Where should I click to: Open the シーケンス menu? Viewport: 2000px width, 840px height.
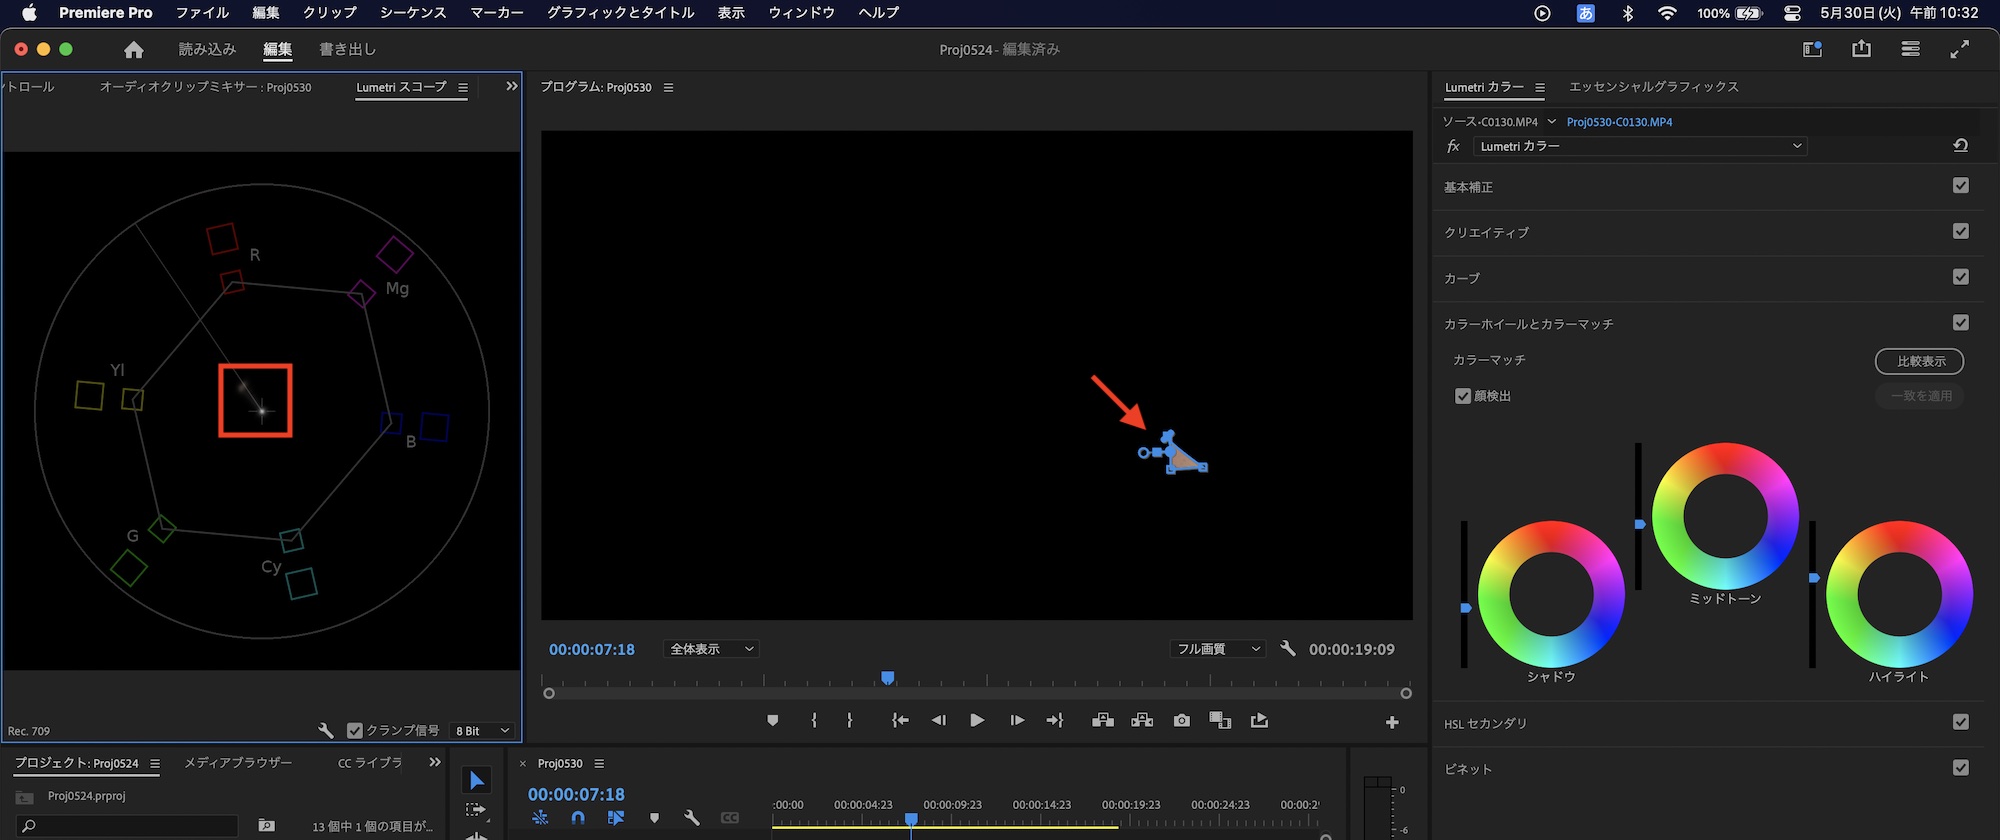click(412, 13)
